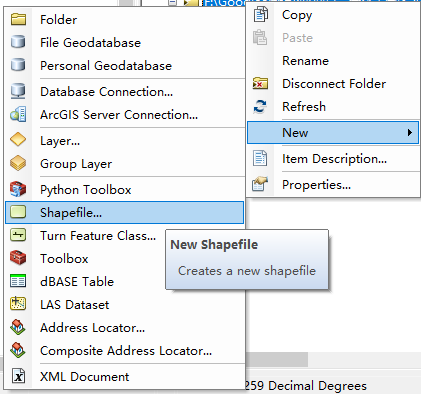
Task: Click the File Geodatabase cylinder icon
Action: [x=18, y=42]
